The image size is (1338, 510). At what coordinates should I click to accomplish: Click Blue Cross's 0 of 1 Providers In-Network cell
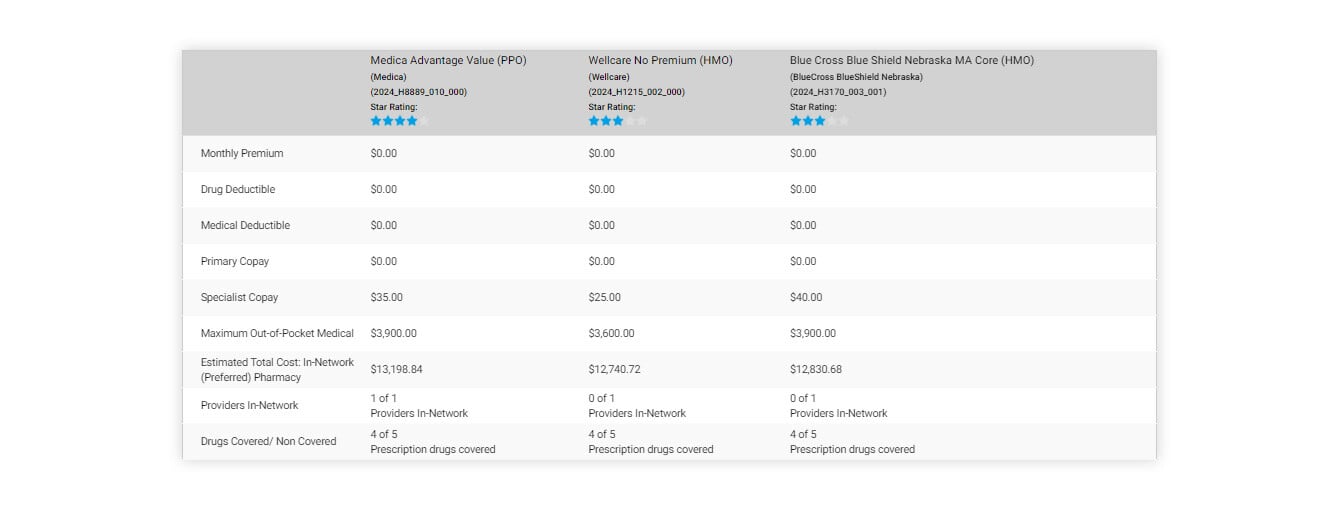[x=839, y=405]
